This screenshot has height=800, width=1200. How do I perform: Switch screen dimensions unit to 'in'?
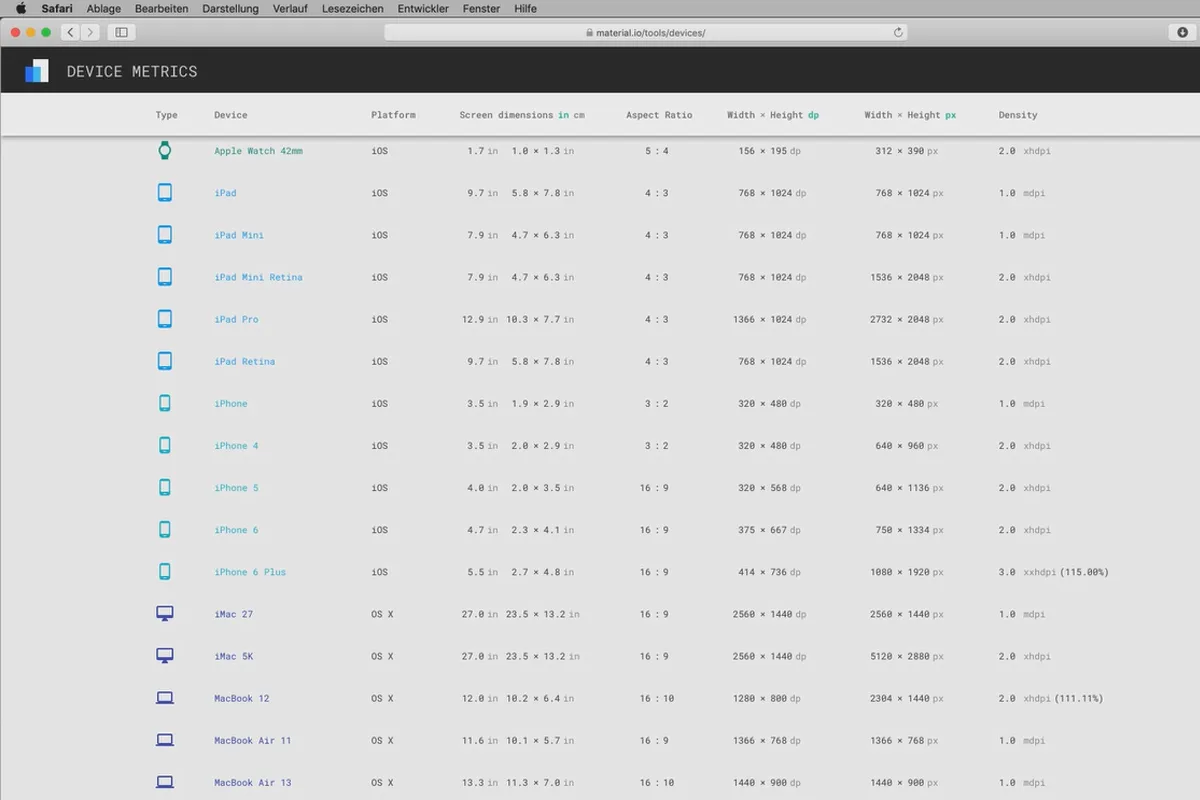pos(563,115)
